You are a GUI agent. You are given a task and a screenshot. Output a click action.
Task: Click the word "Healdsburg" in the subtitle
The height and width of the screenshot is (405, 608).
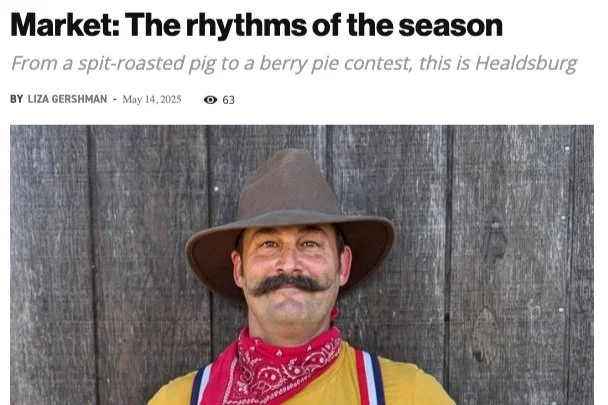point(526,64)
